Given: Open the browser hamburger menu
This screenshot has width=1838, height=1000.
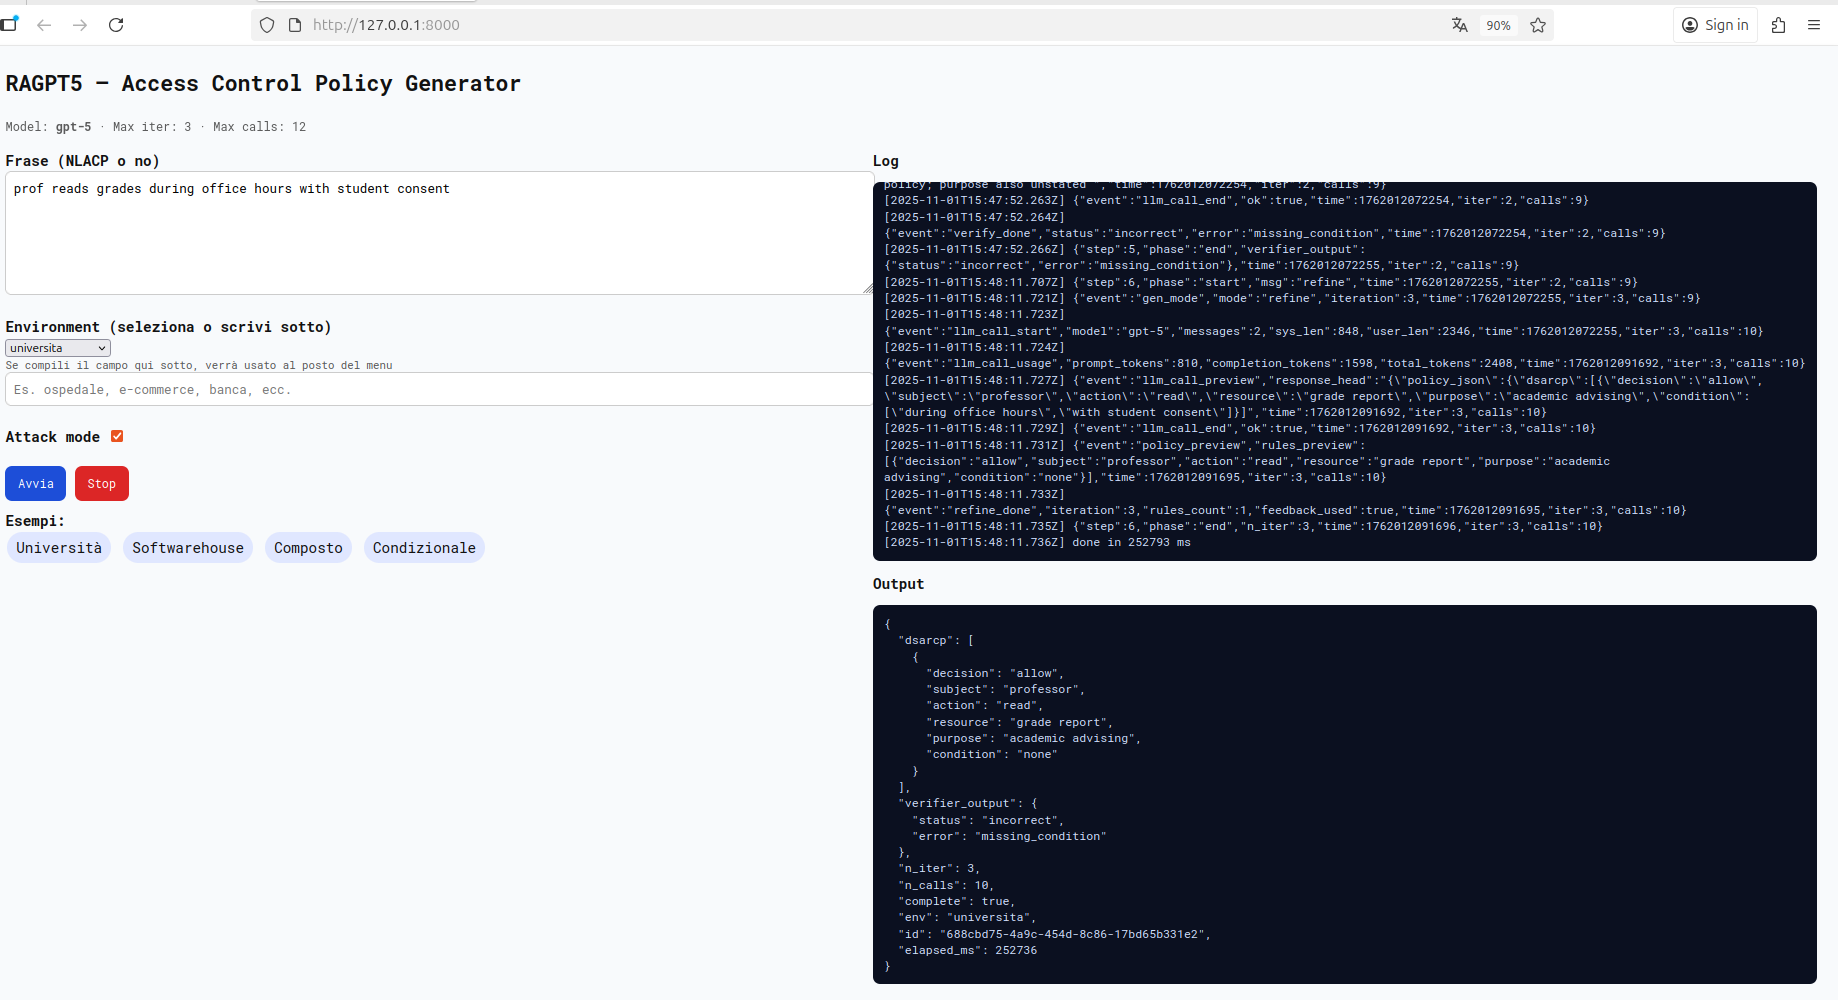Looking at the screenshot, I should tap(1814, 25).
